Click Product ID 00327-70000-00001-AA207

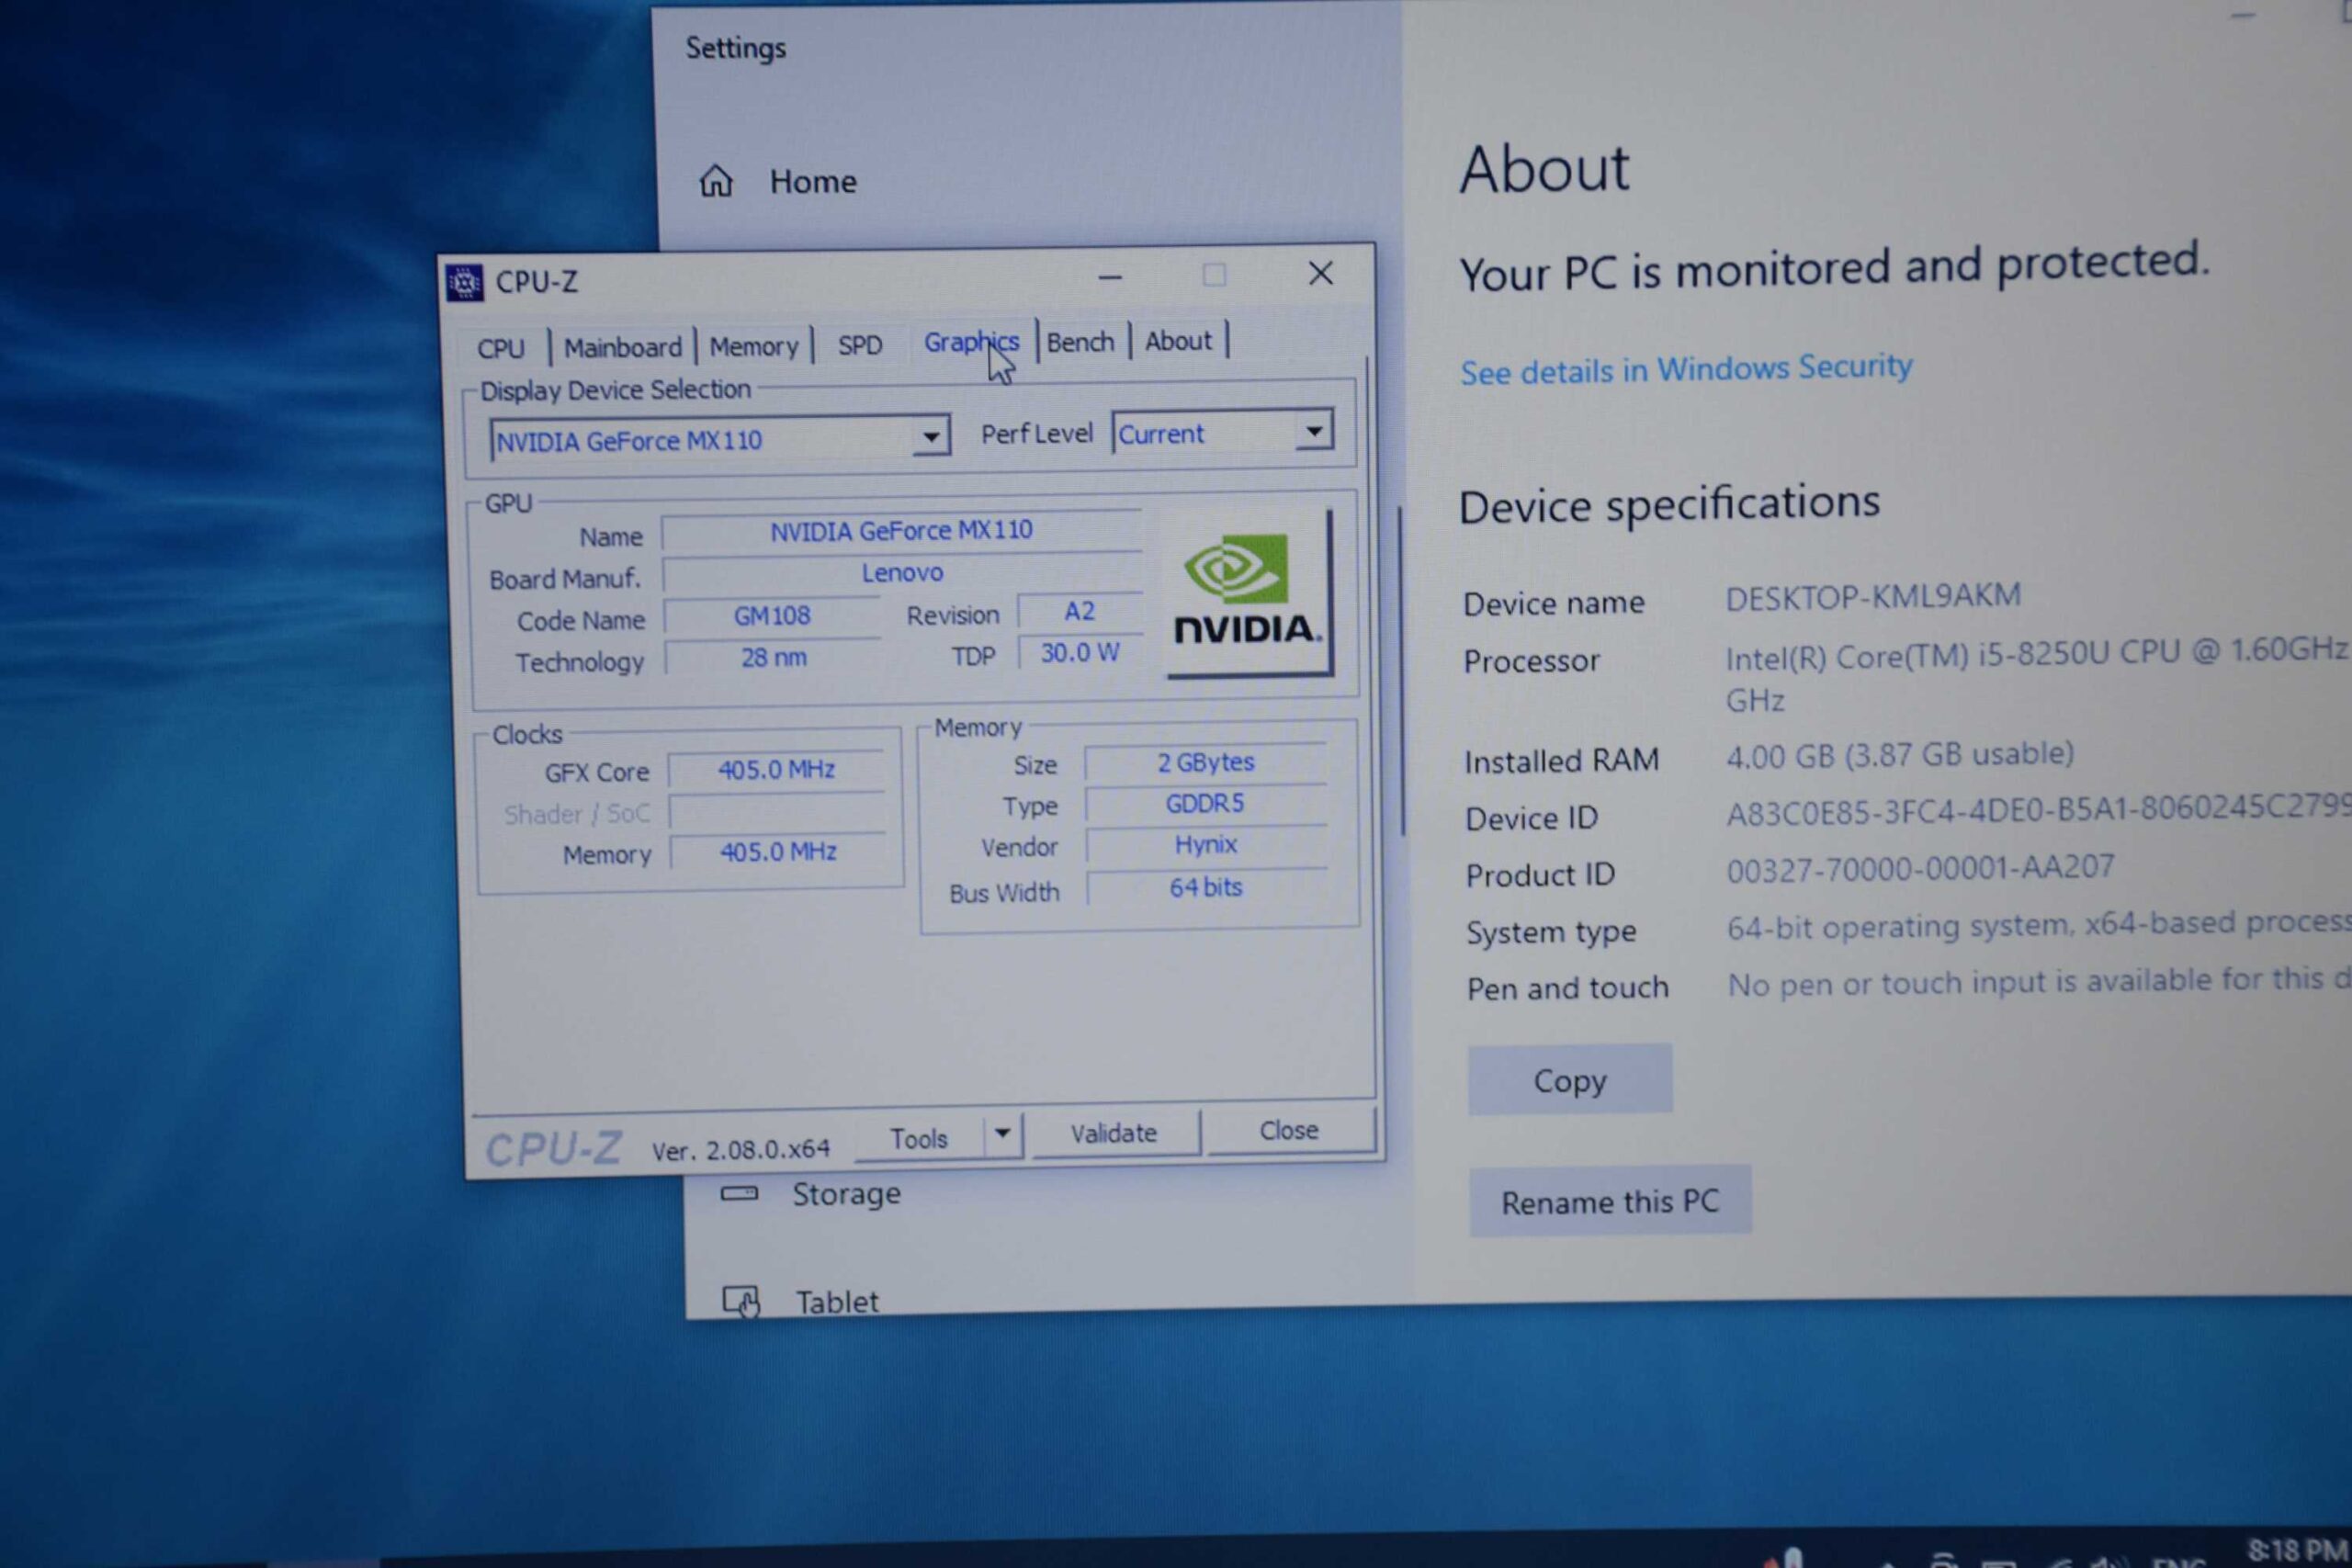1920,867
